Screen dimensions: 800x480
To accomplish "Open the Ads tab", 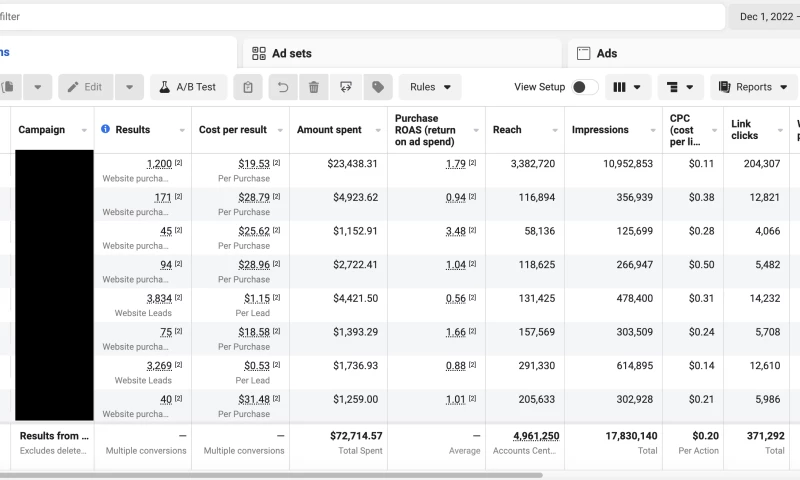I will (684, 53).
